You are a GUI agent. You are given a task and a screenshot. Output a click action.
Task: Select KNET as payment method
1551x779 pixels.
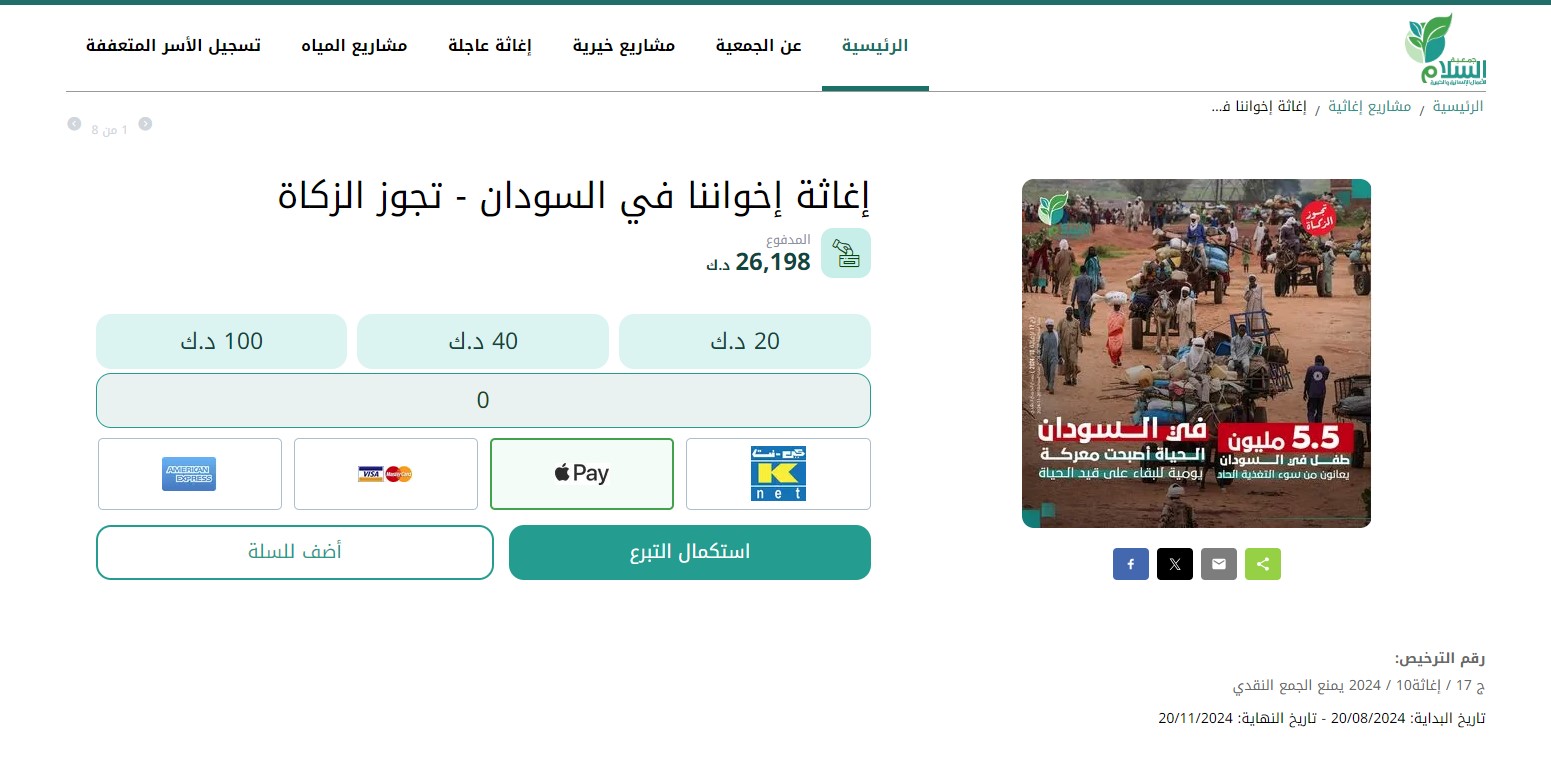pyautogui.click(x=778, y=474)
